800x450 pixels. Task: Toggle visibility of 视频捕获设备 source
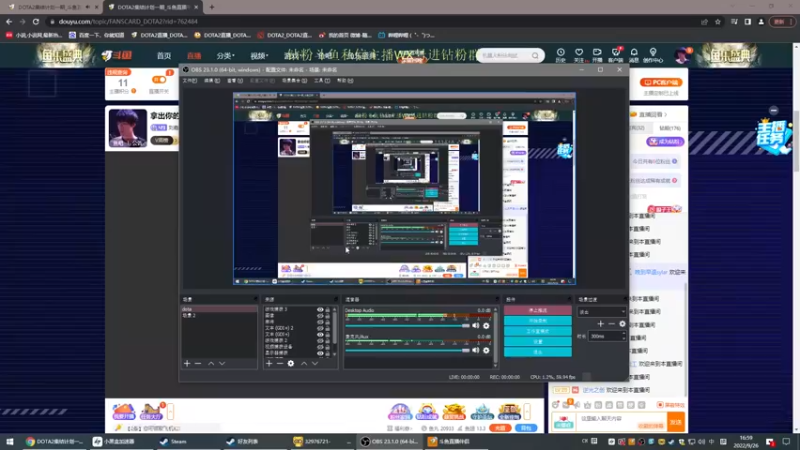click(x=320, y=346)
